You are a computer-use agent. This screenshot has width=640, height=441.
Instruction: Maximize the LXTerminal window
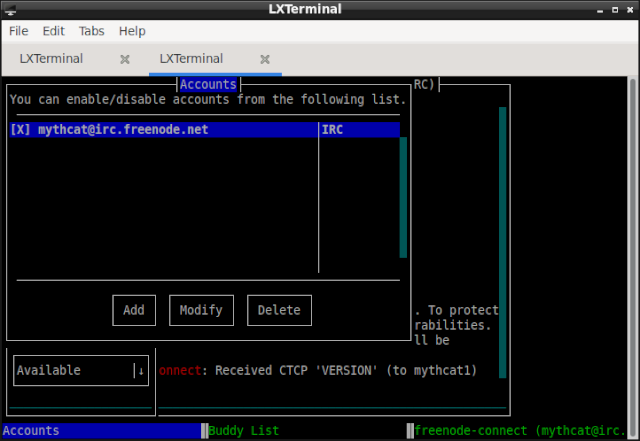pos(615,10)
